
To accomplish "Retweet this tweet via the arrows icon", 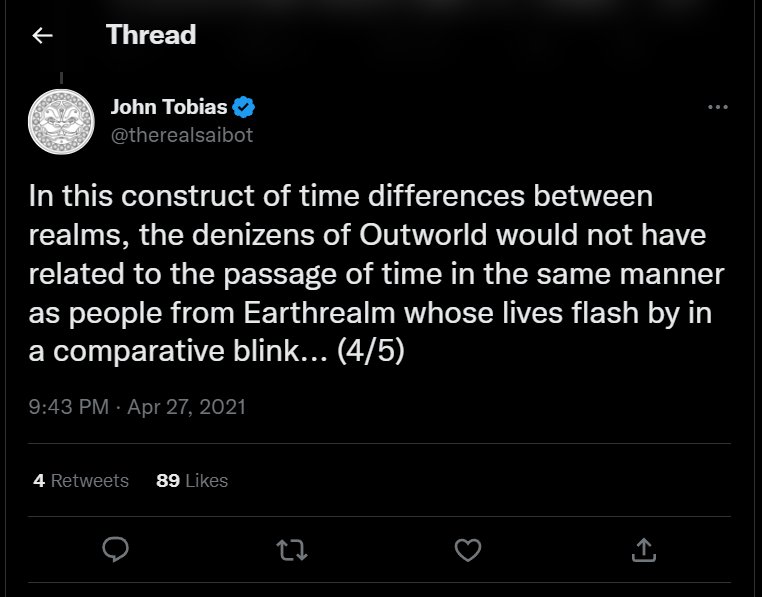I will (x=292, y=549).
